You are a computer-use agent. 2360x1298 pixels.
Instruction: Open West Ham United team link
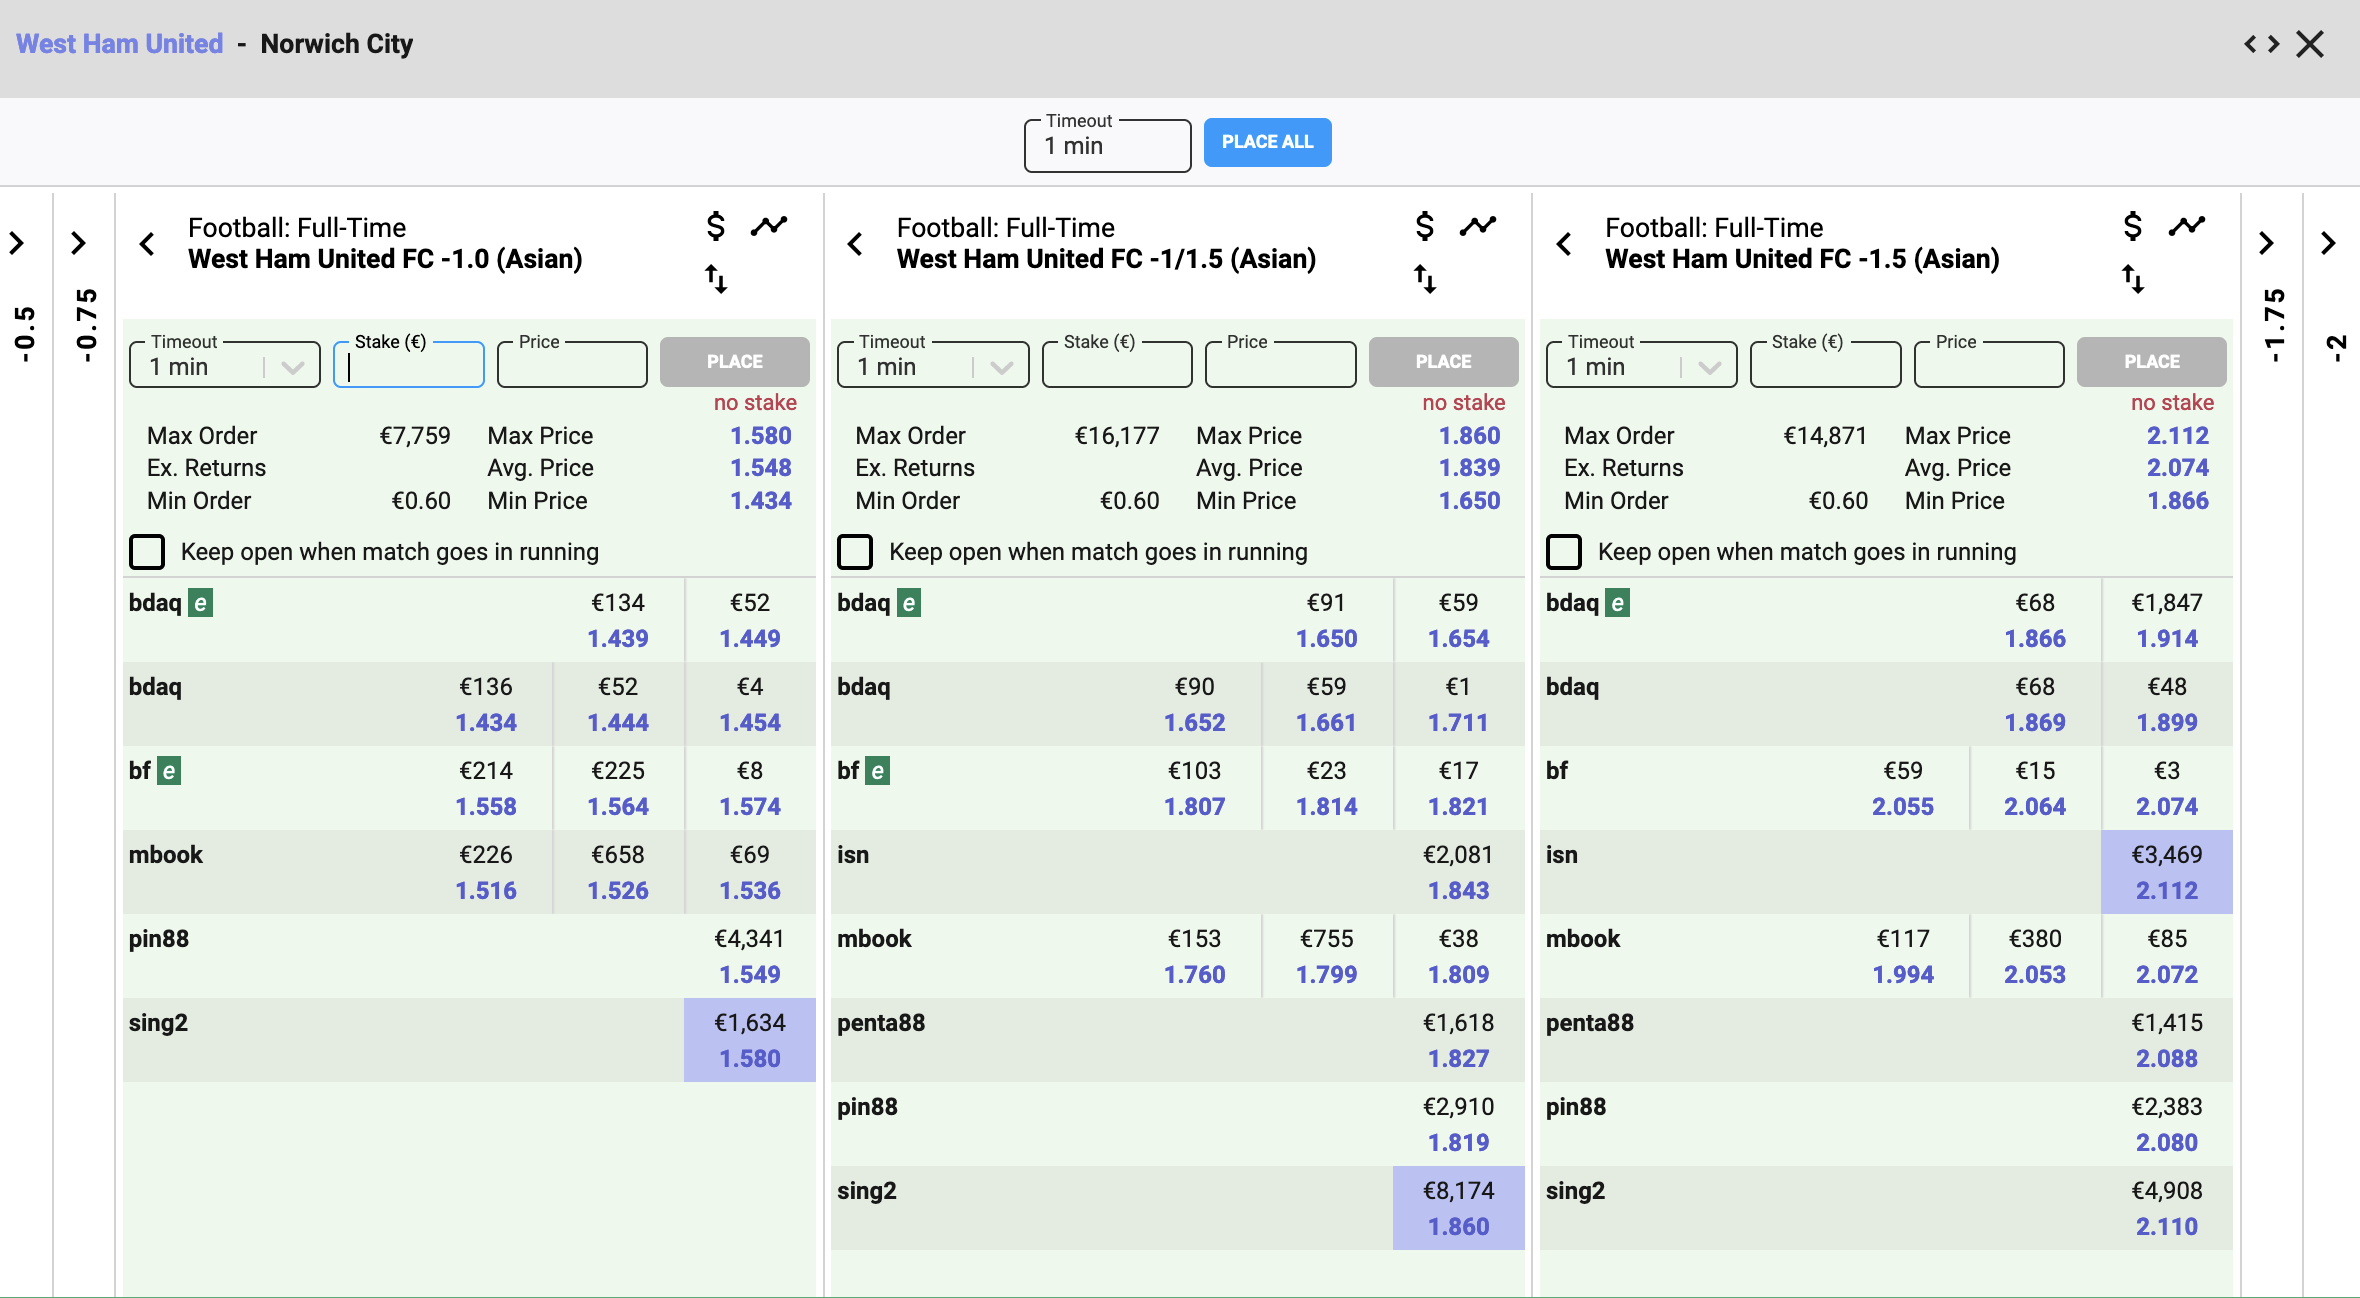119,44
